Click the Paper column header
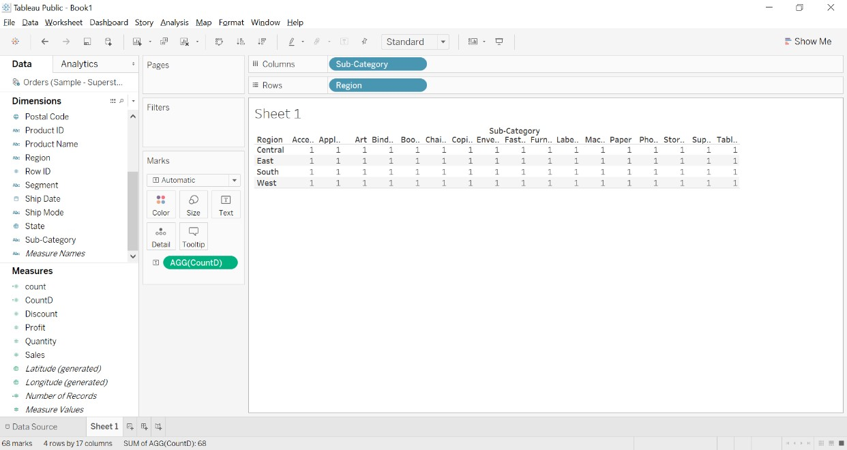 coord(621,139)
